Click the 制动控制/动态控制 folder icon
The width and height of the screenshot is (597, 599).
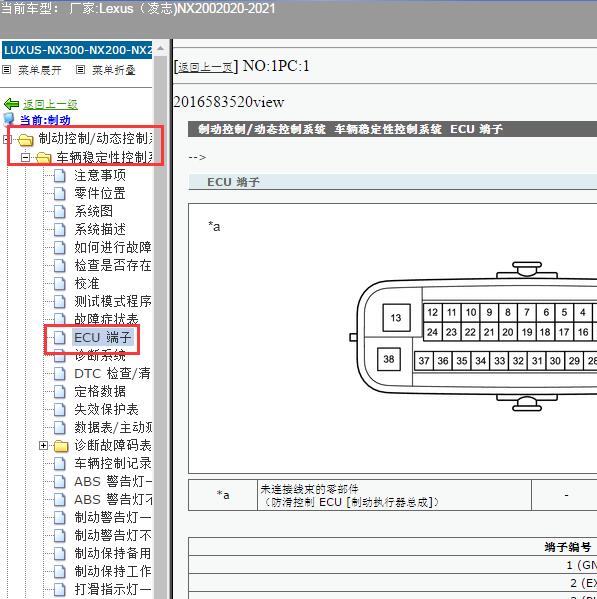26,140
